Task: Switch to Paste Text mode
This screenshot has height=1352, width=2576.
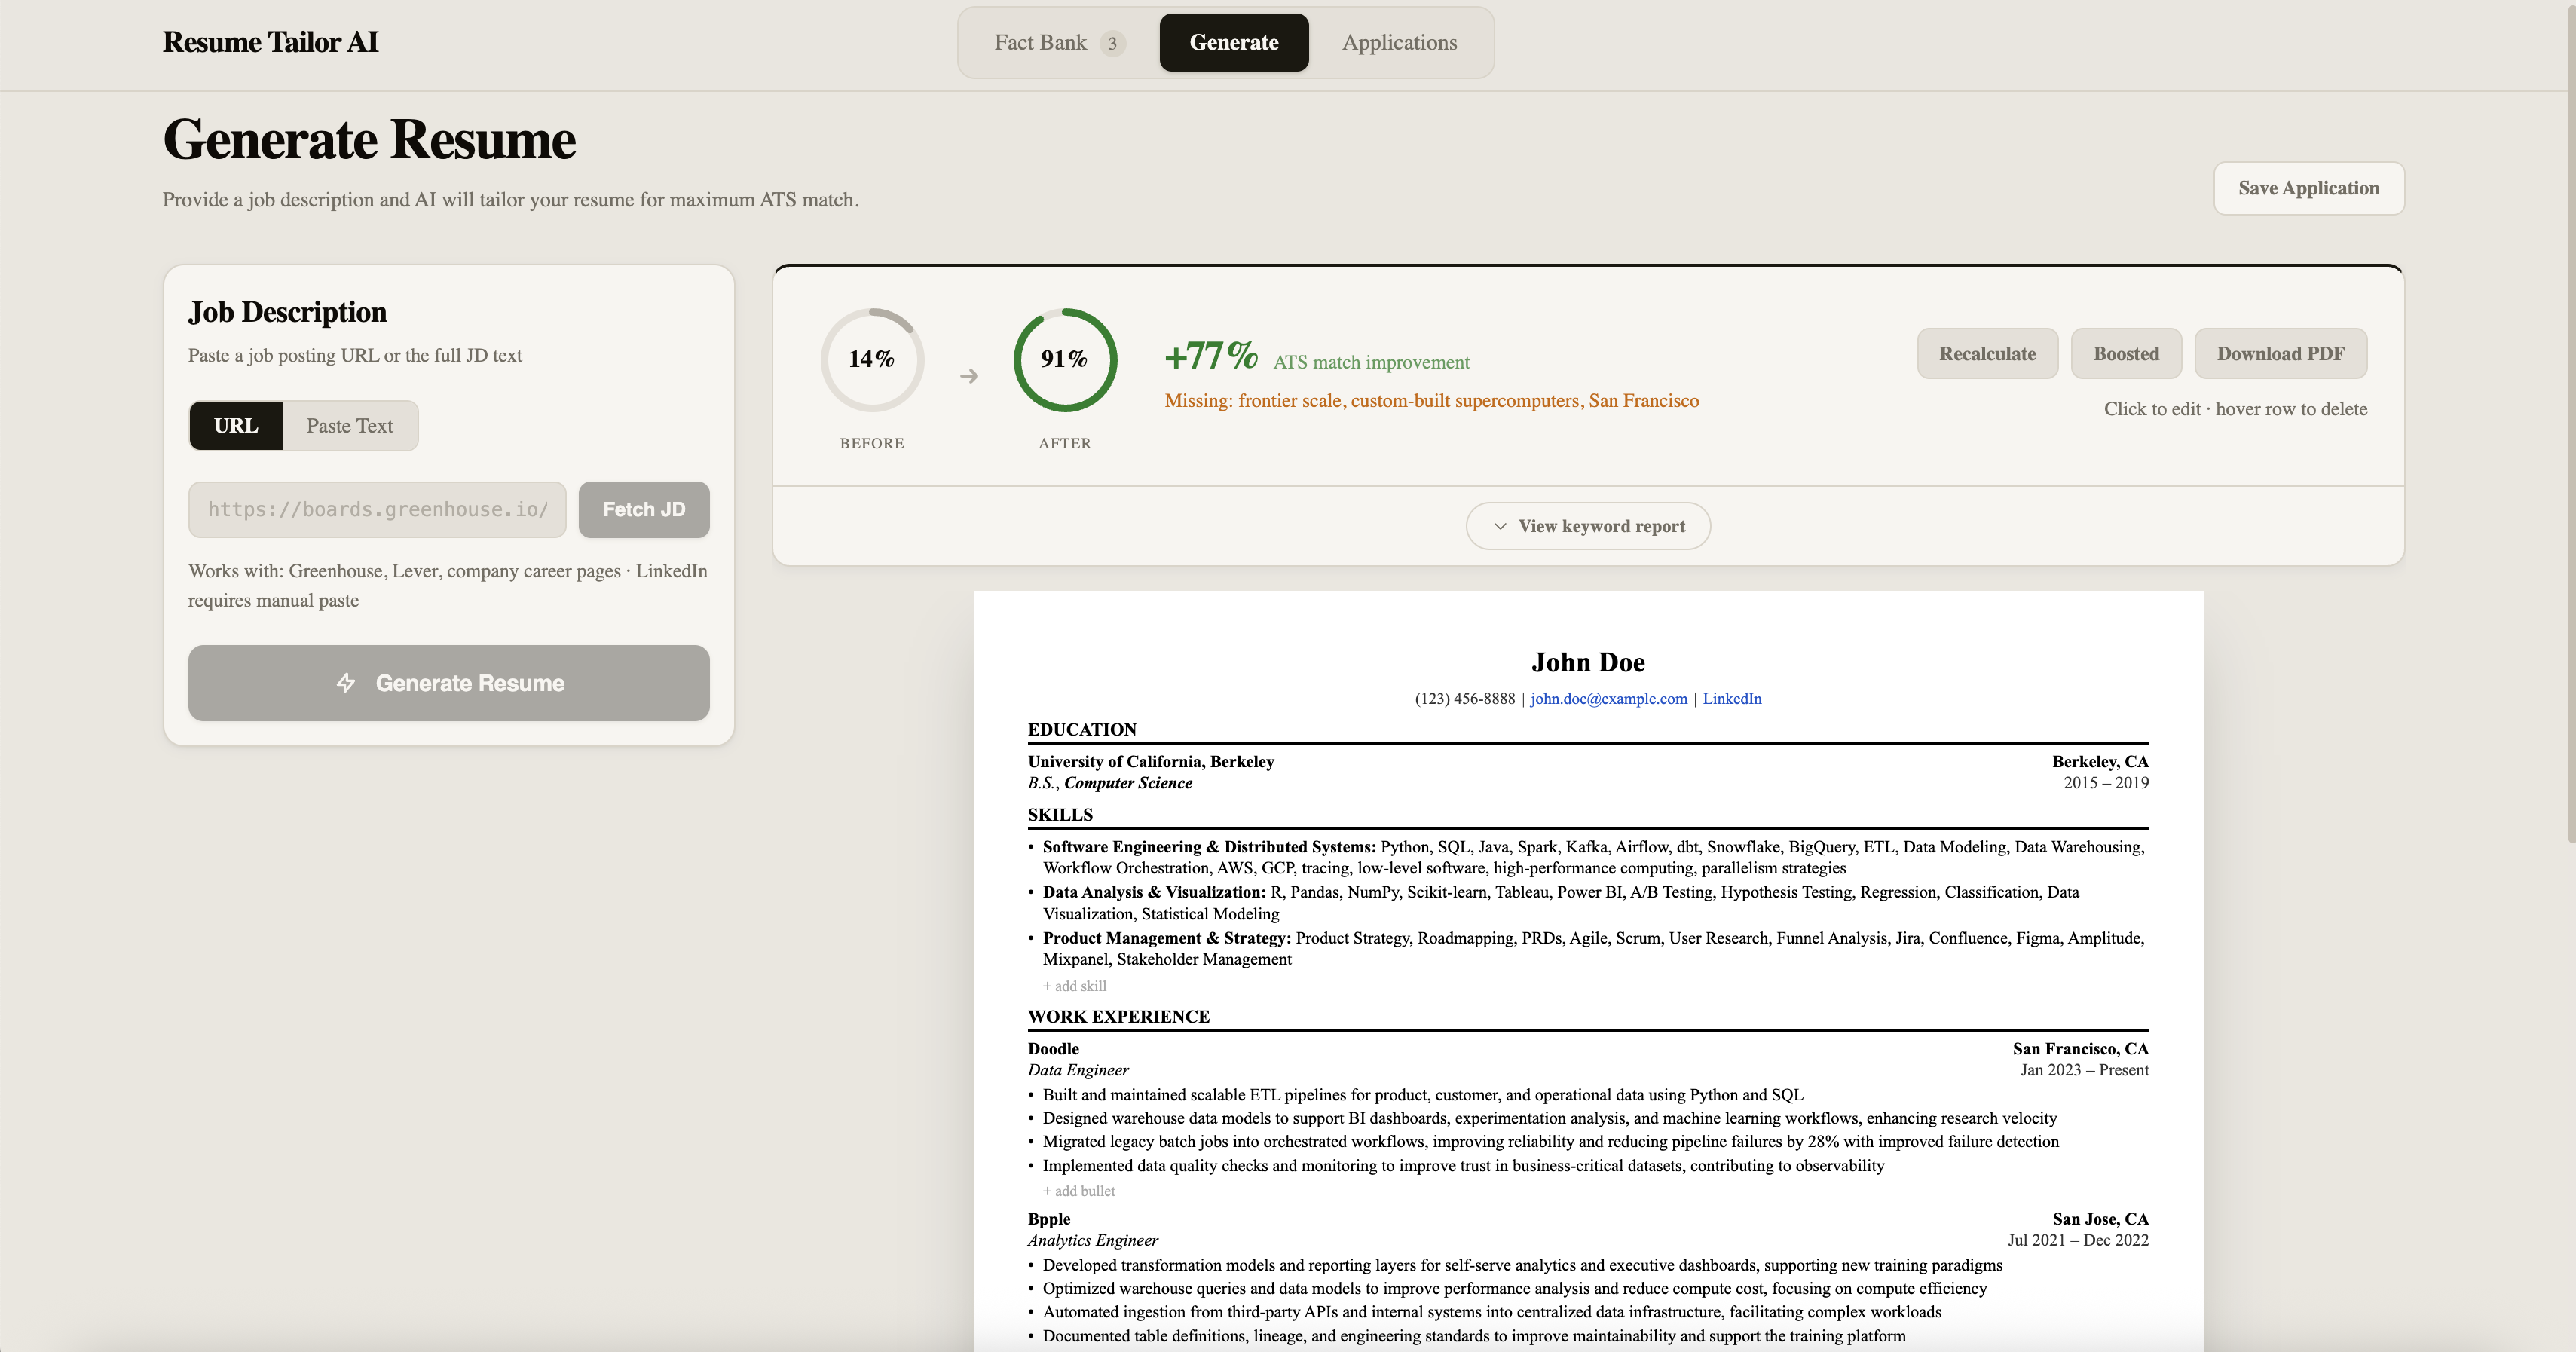Action: (x=349, y=425)
